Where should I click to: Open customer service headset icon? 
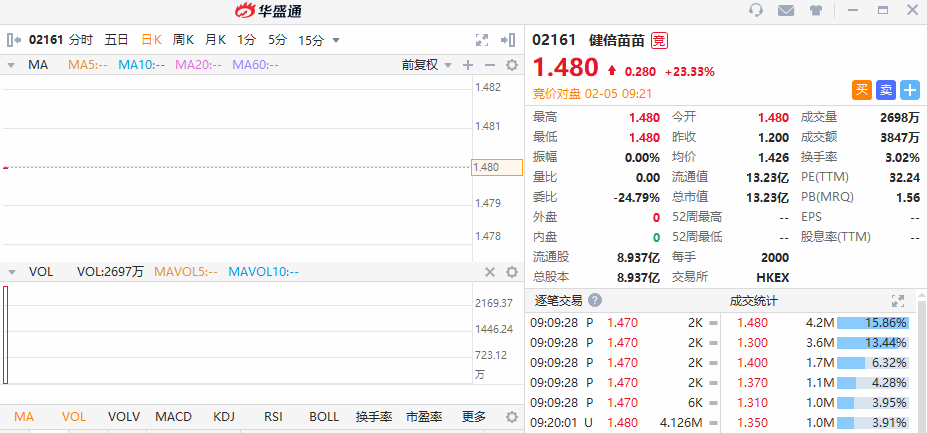click(755, 10)
